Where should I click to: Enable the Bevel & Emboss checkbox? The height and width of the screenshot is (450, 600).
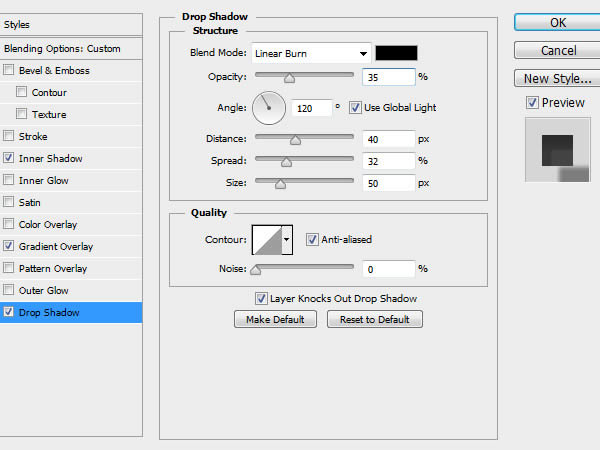(8, 70)
